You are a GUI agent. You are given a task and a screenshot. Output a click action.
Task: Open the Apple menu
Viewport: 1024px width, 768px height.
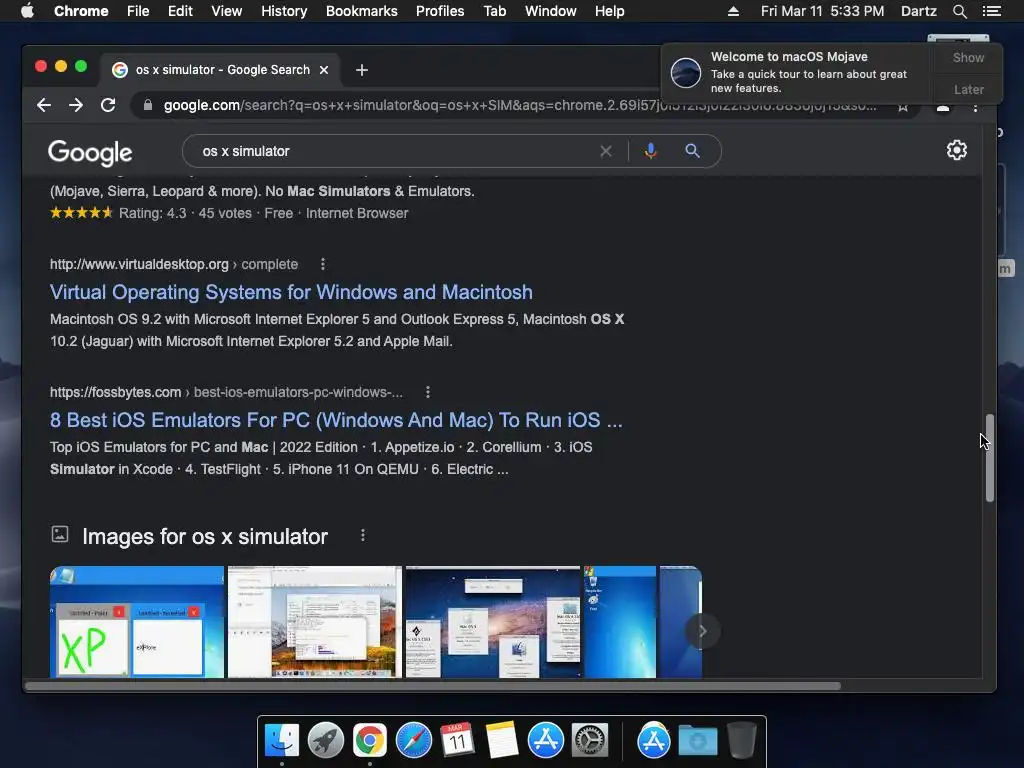(x=27, y=11)
